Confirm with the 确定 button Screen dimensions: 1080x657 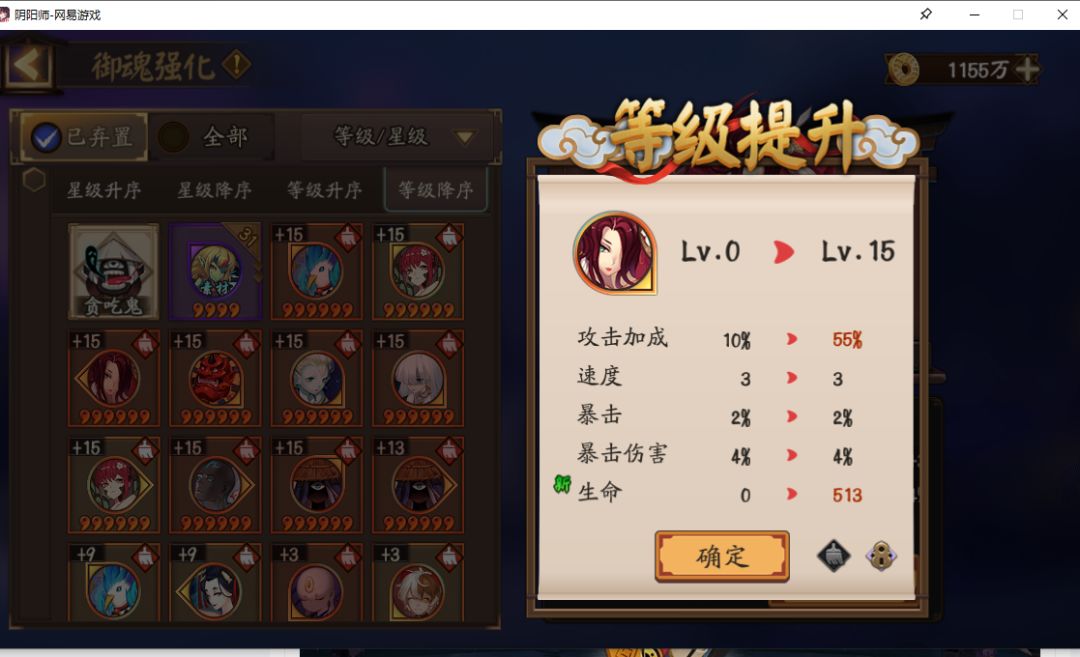coord(722,556)
